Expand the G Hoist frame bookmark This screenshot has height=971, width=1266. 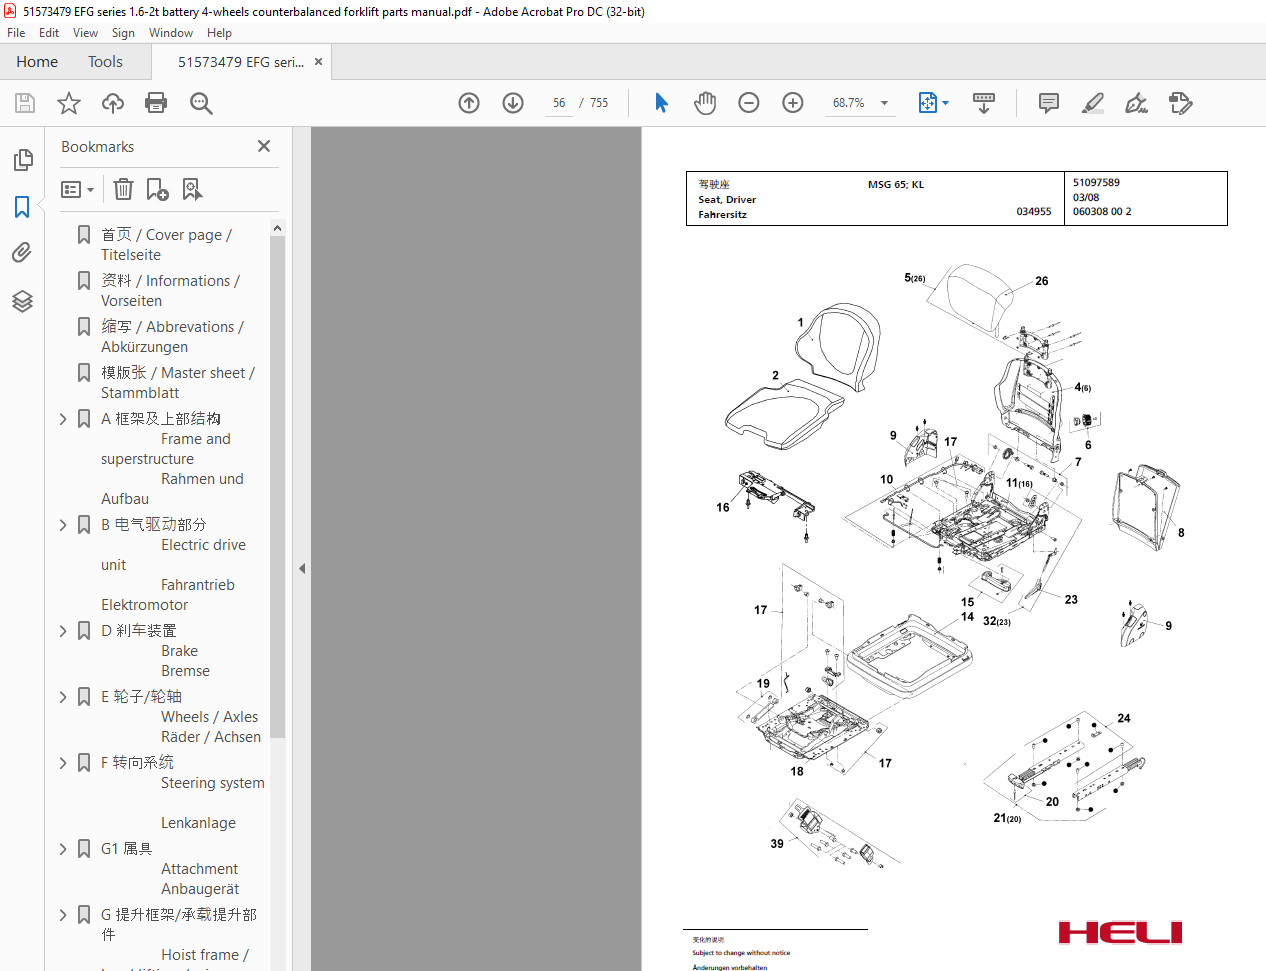[x=63, y=915]
